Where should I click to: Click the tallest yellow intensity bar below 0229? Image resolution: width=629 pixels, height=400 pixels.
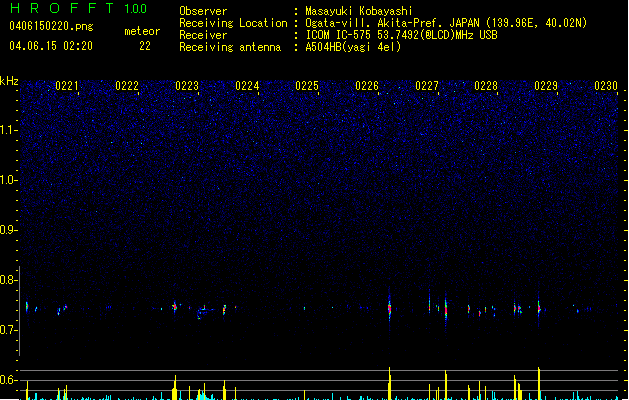[539, 384]
